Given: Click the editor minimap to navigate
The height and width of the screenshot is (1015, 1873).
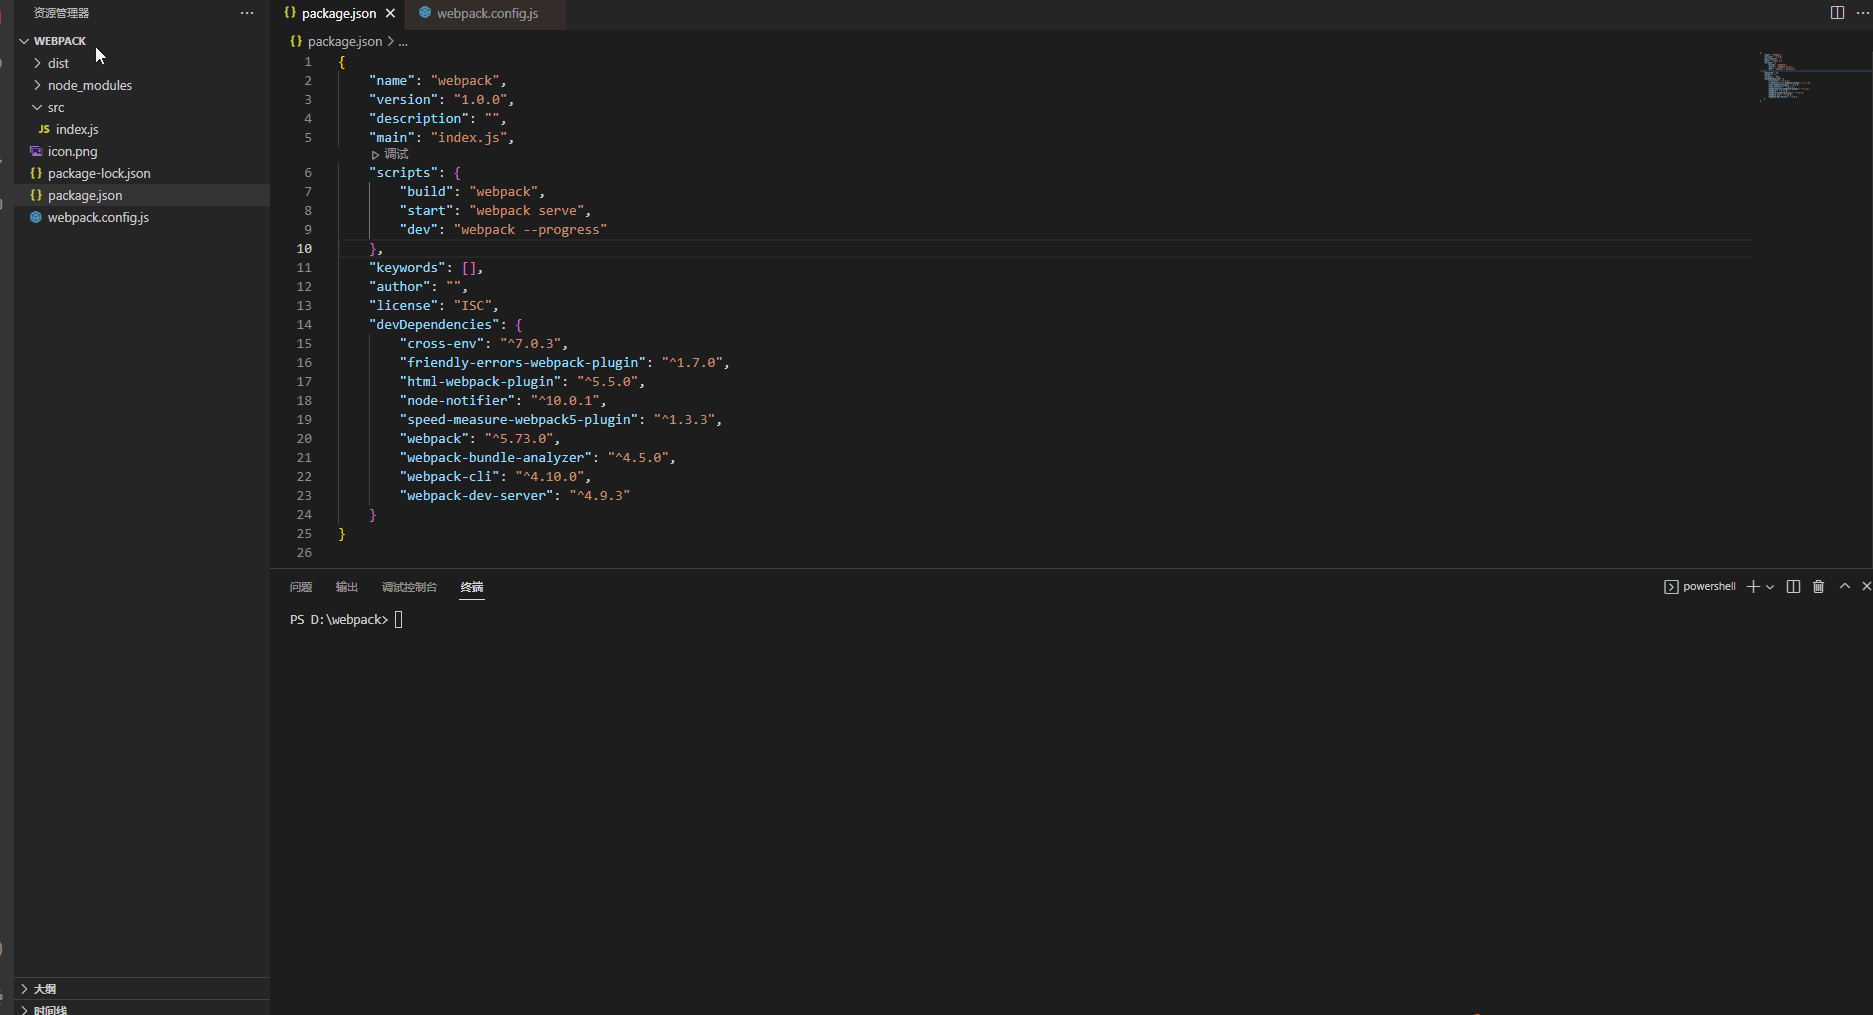Looking at the screenshot, I should (x=1790, y=75).
